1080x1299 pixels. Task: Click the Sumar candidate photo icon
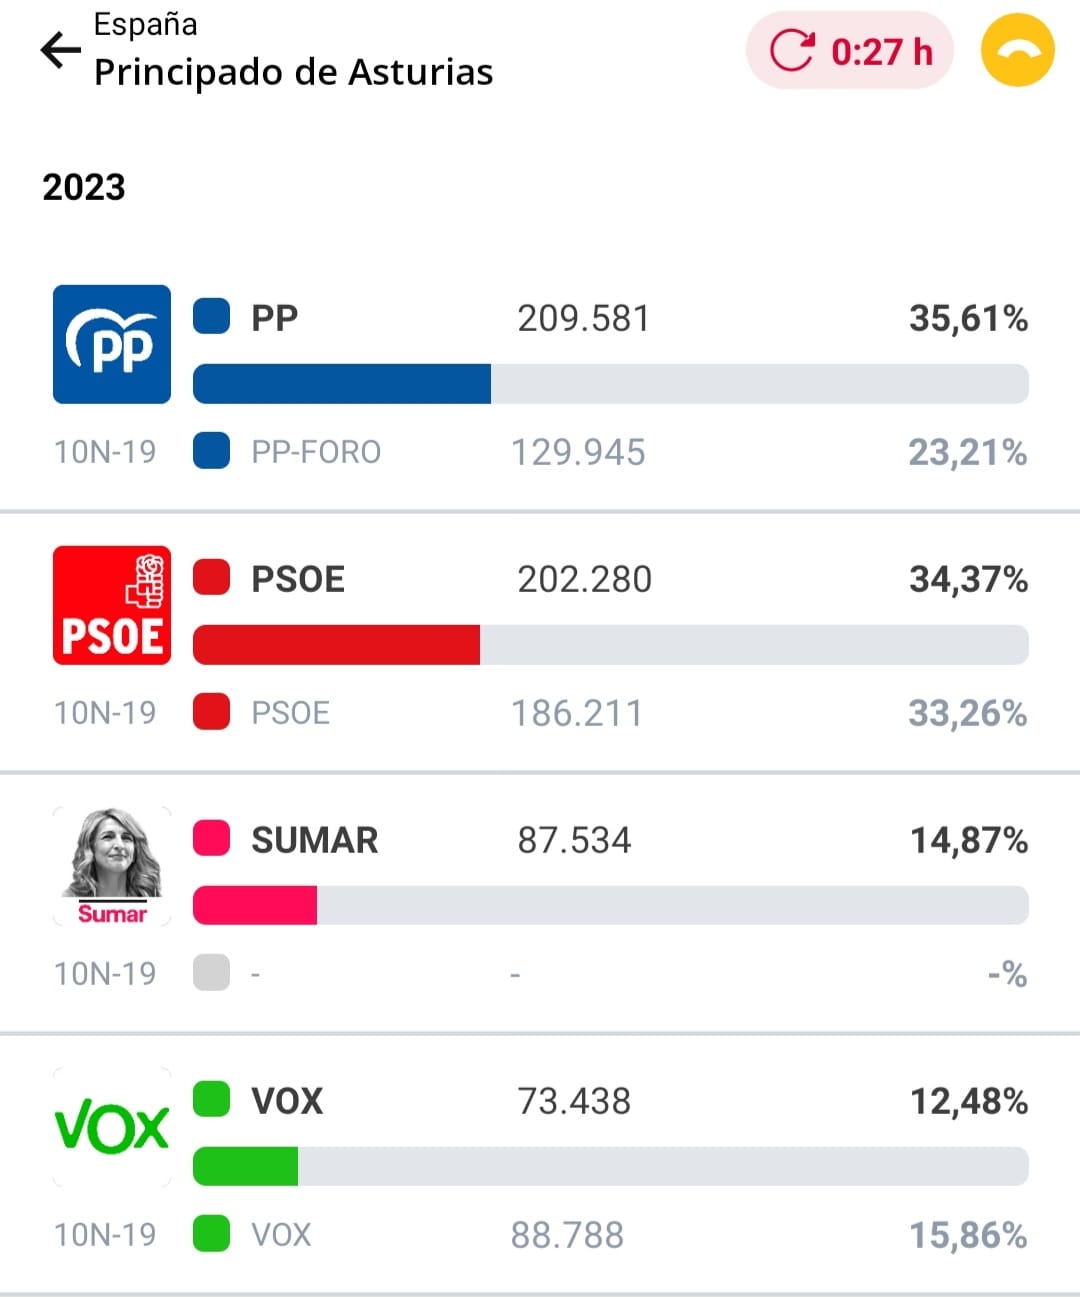pos(112,865)
